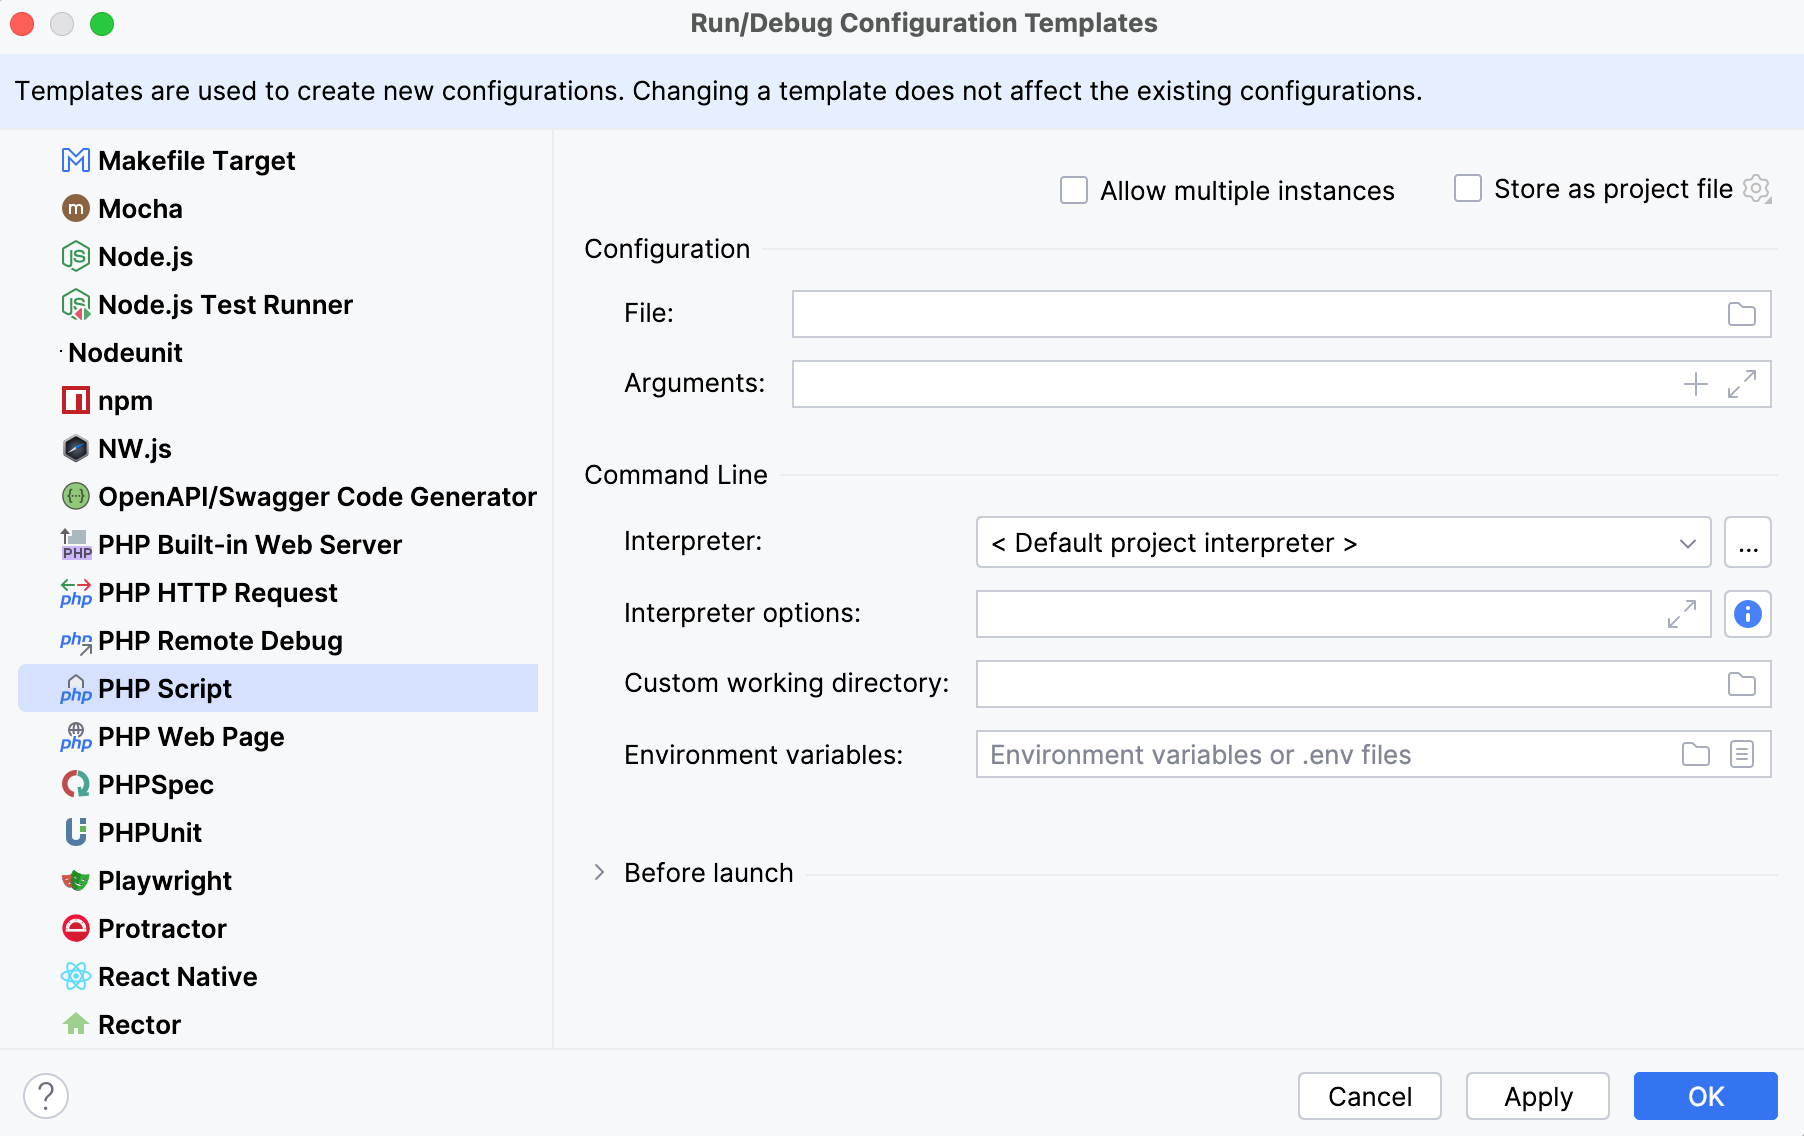Click OK to confirm changes
The height and width of the screenshot is (1136, 1804).
(1705, 1096)
